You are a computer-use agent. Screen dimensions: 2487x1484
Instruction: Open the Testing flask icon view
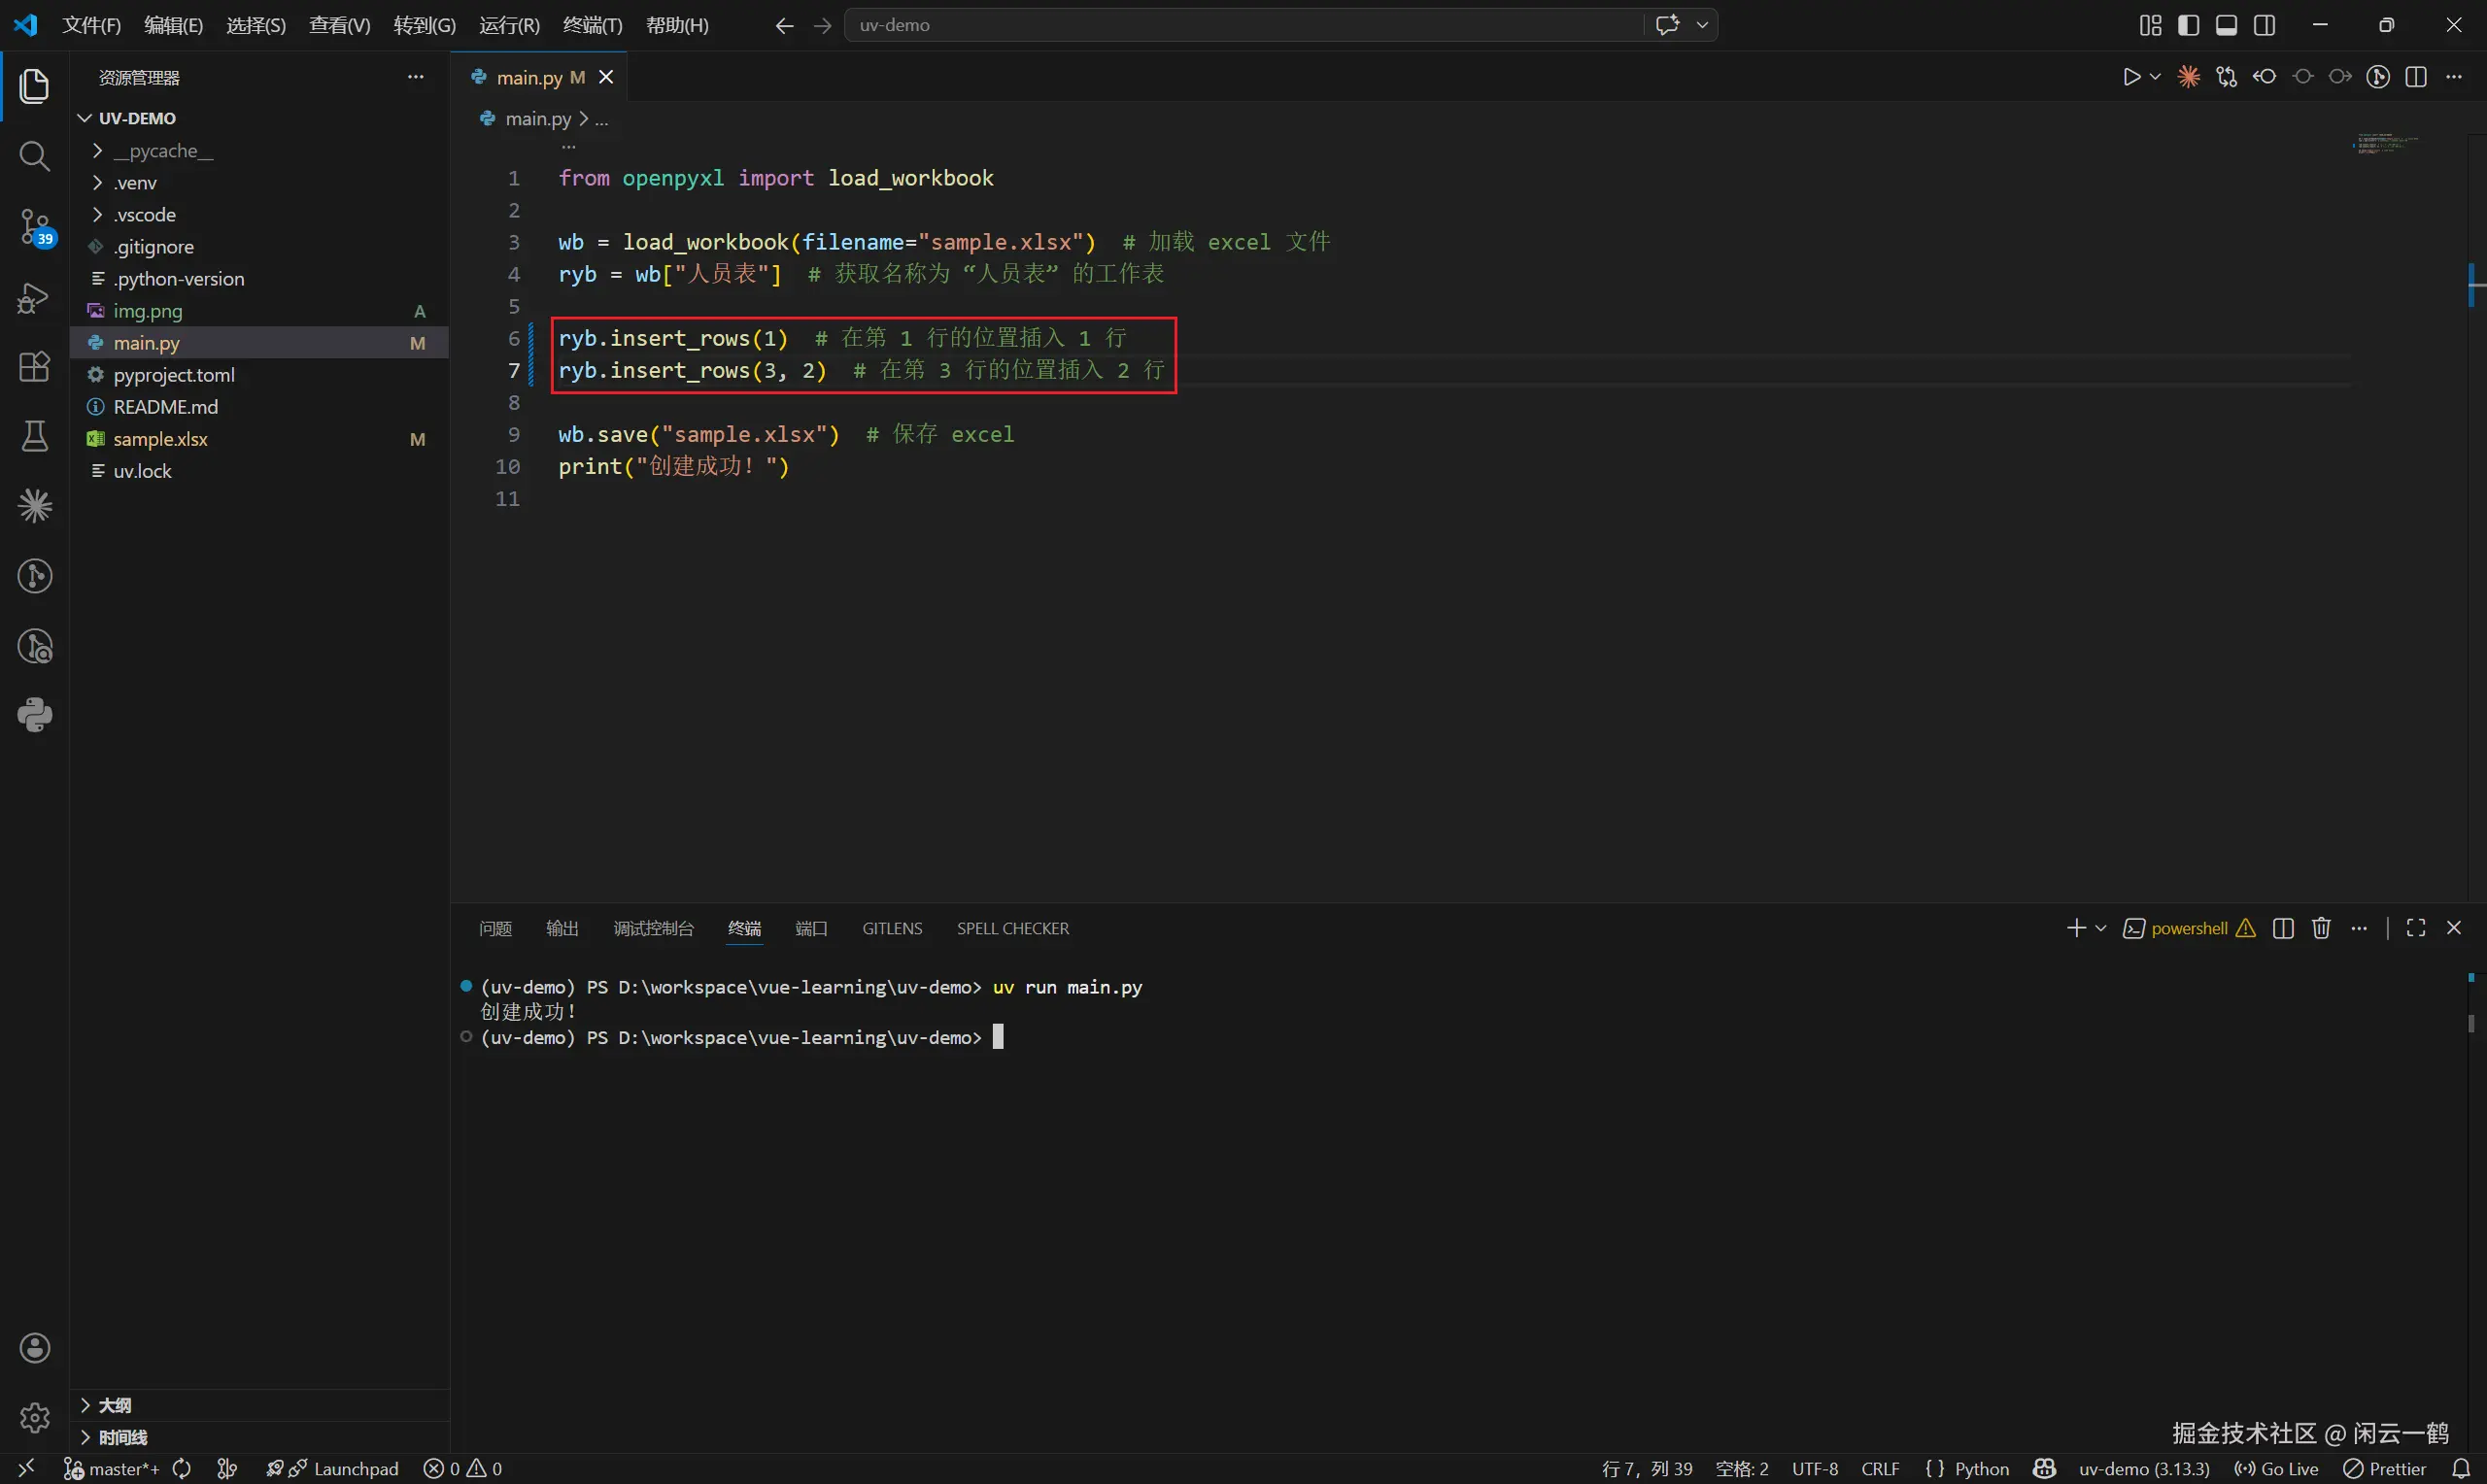34,436
